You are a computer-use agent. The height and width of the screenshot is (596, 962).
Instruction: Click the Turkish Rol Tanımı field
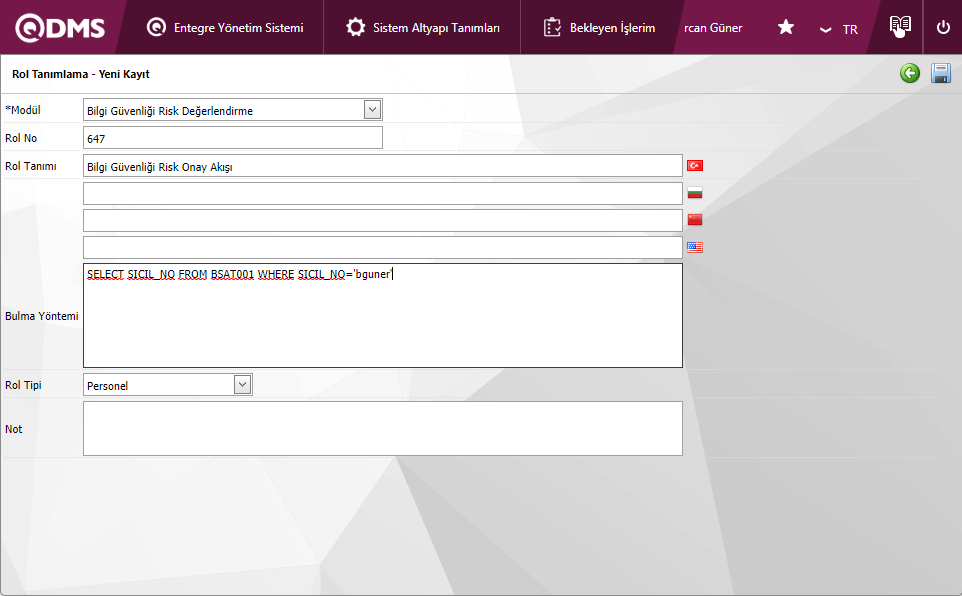coord(383,166)
